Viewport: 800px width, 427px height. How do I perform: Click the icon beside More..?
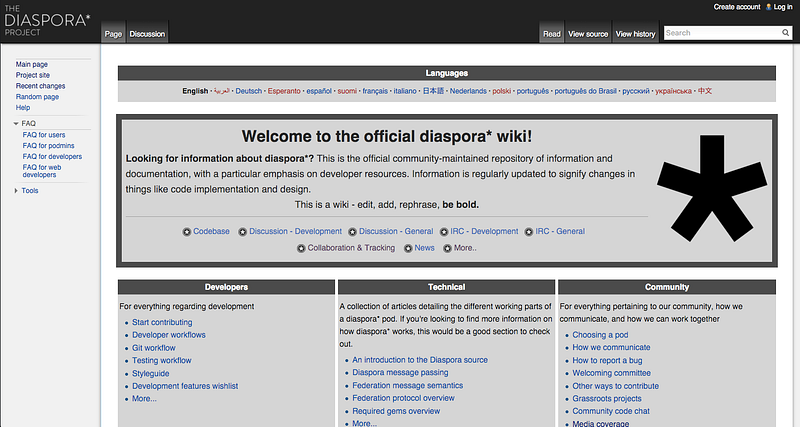pos(447,248)
